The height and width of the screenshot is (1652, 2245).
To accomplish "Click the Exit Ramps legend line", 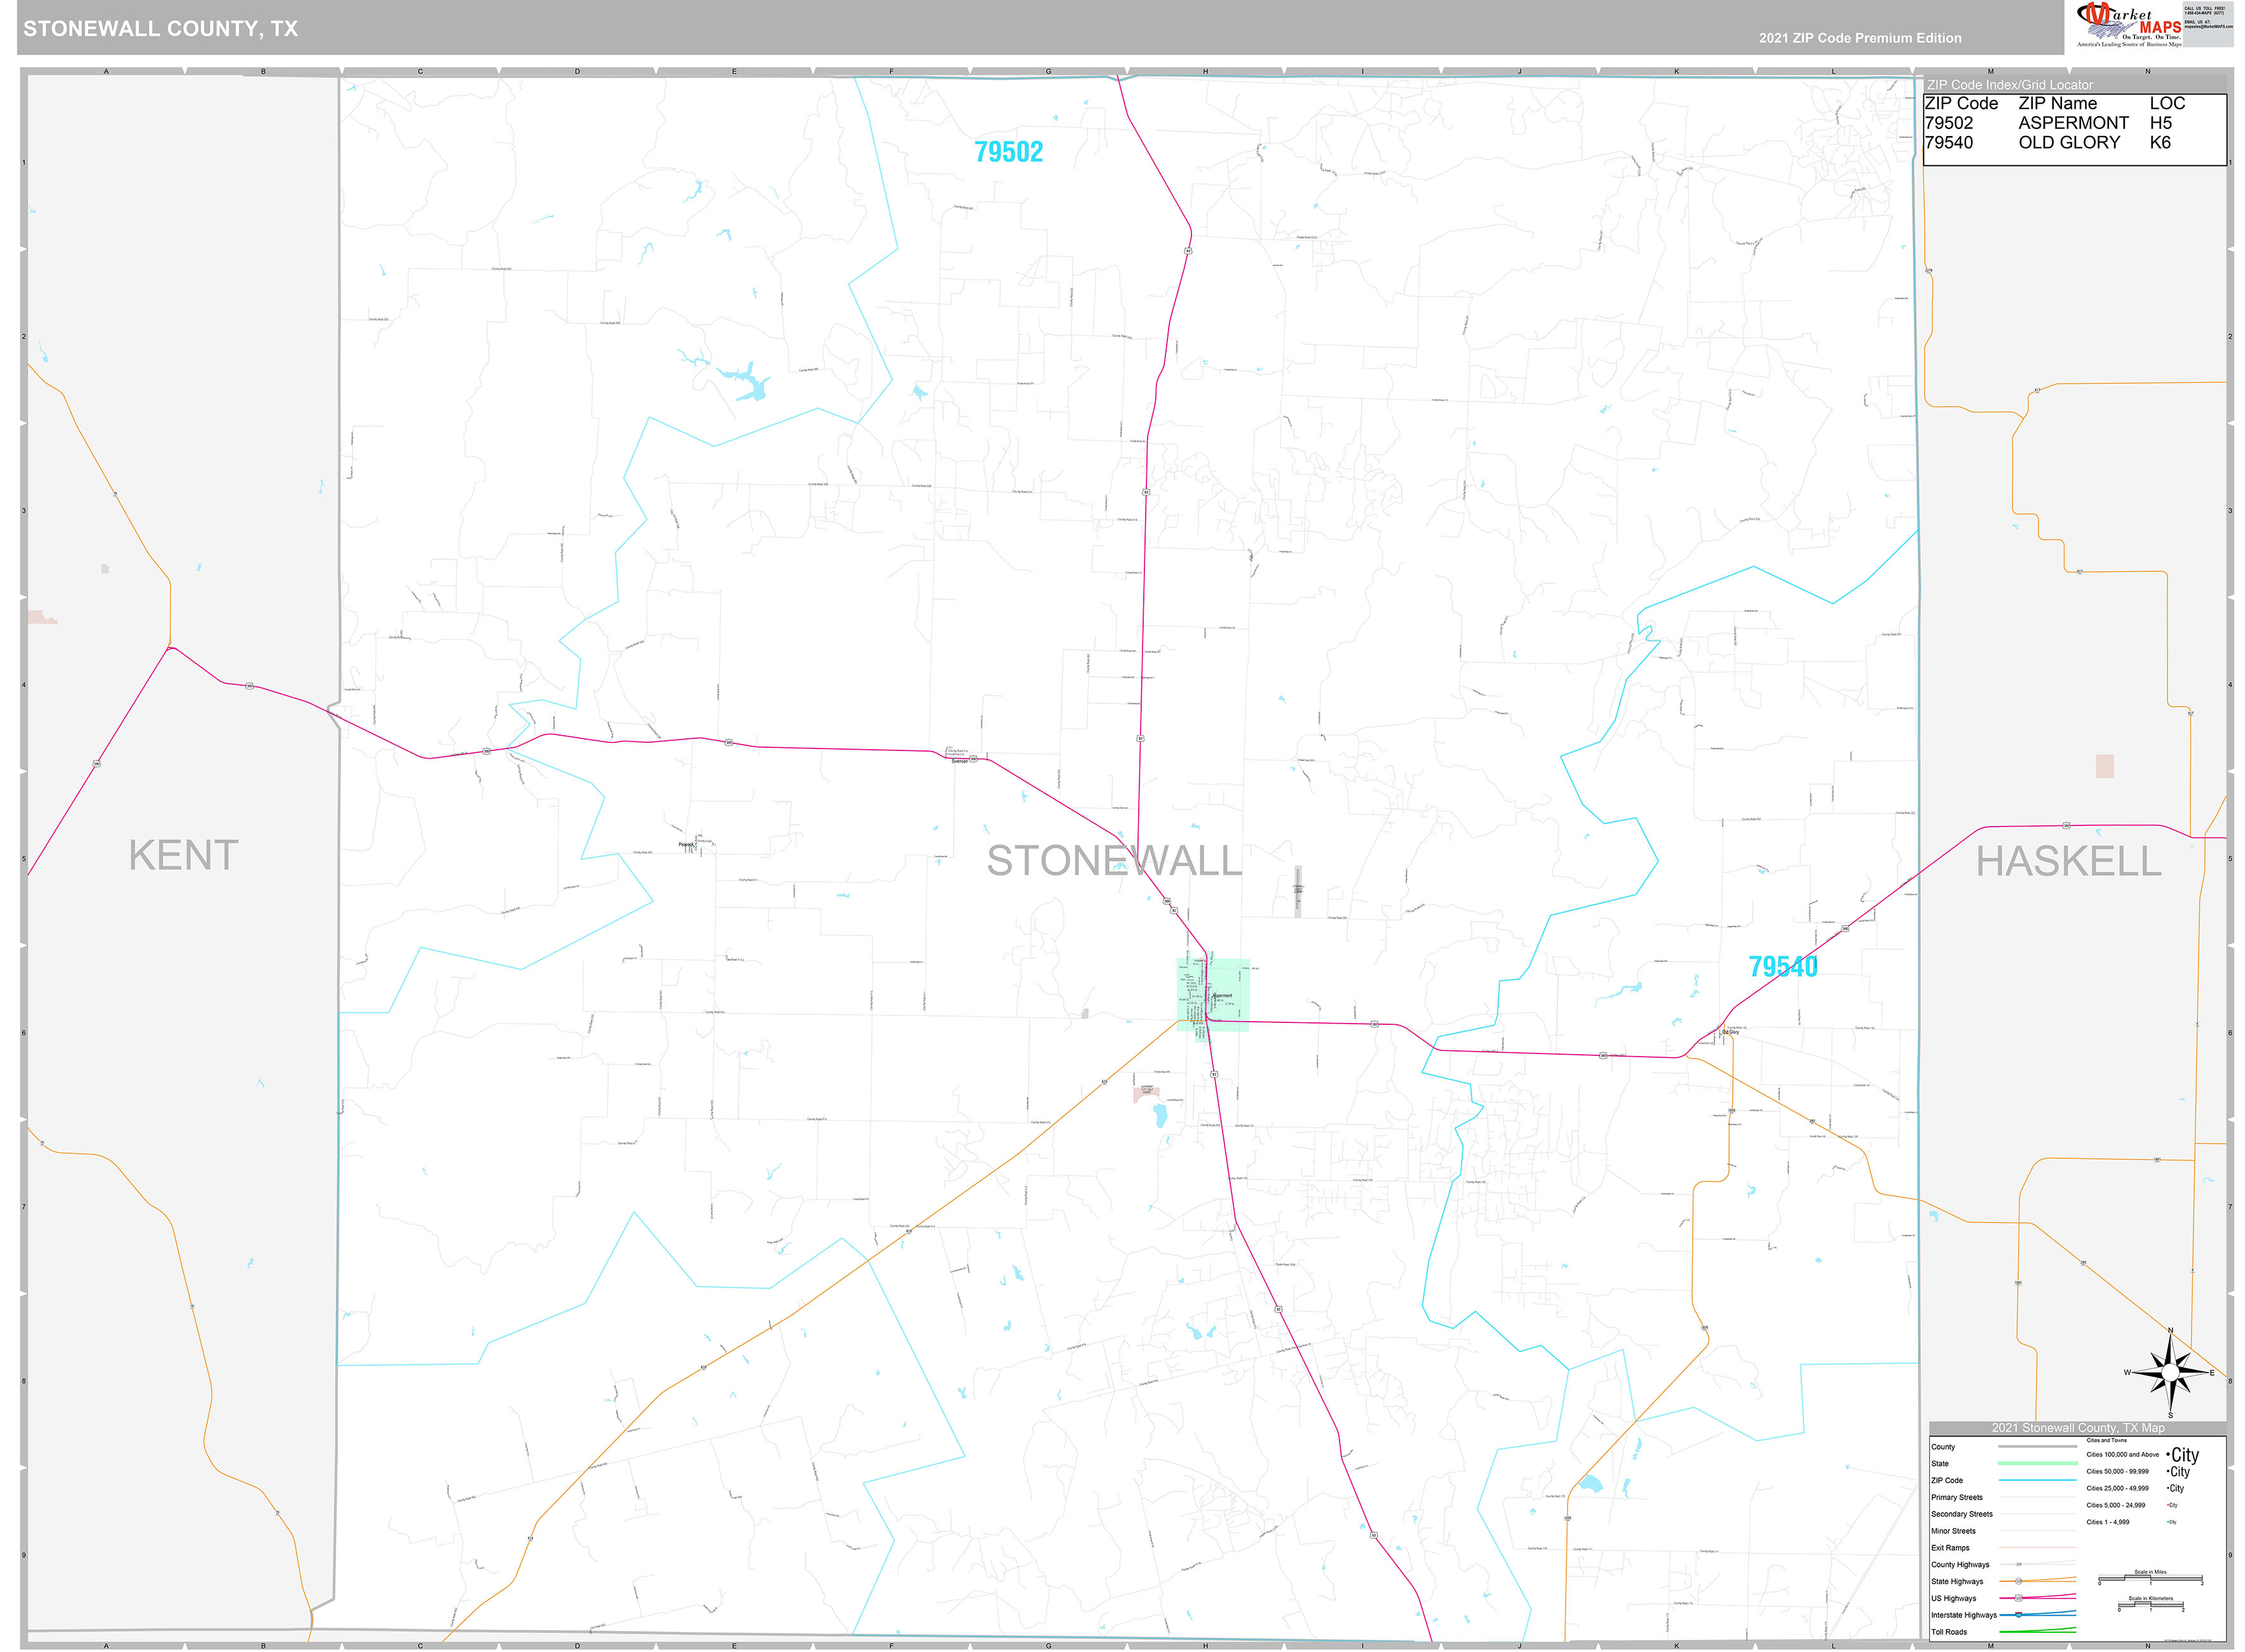I will pyautogui.click(x=2037, y=1548).
